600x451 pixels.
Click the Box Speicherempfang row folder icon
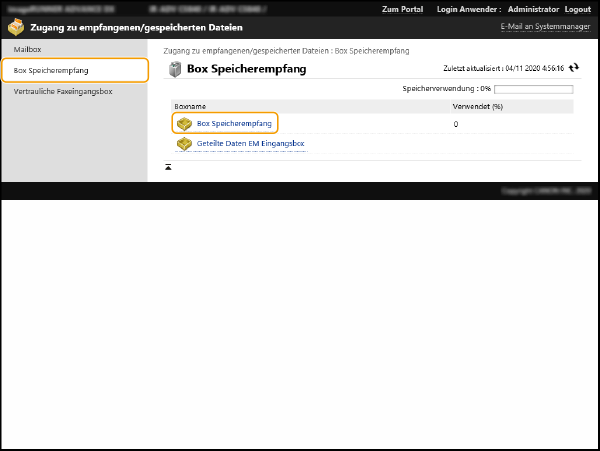point(183,124)
